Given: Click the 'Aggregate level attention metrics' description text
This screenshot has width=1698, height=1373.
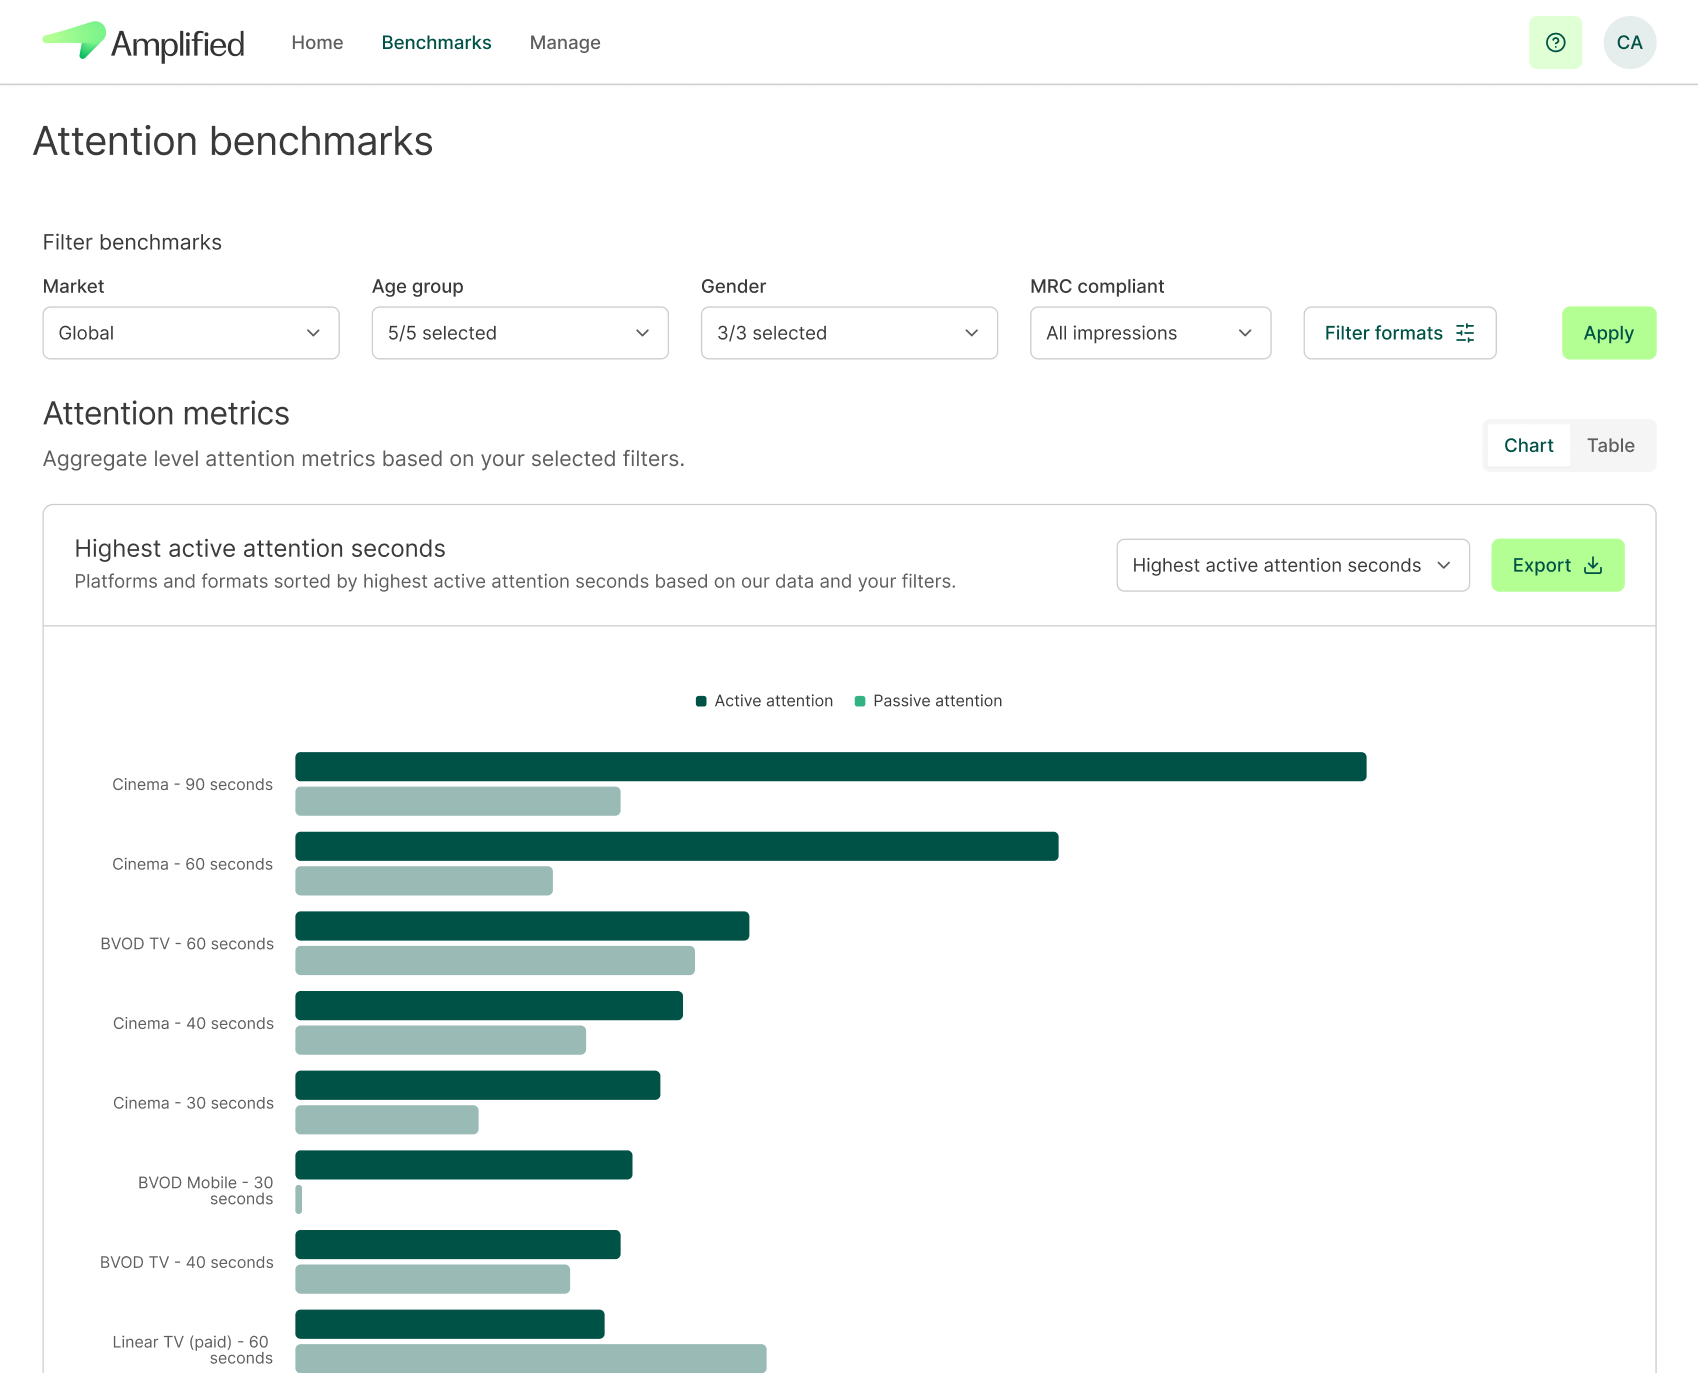Looking at the screenshot, I should (364, 459).
